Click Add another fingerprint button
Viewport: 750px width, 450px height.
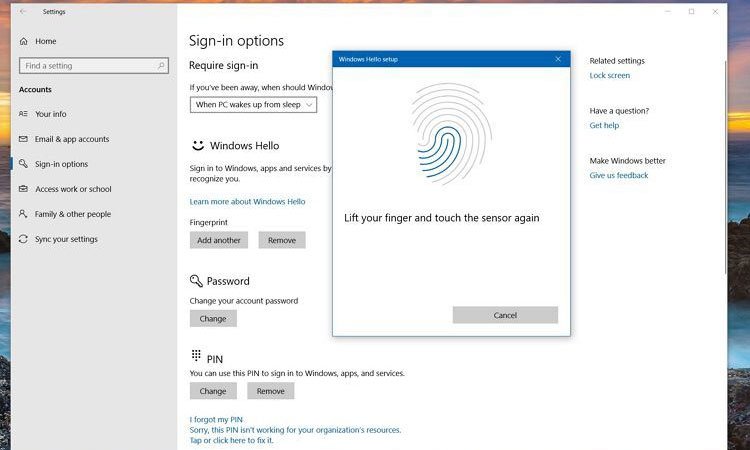(x=219, y=240)
